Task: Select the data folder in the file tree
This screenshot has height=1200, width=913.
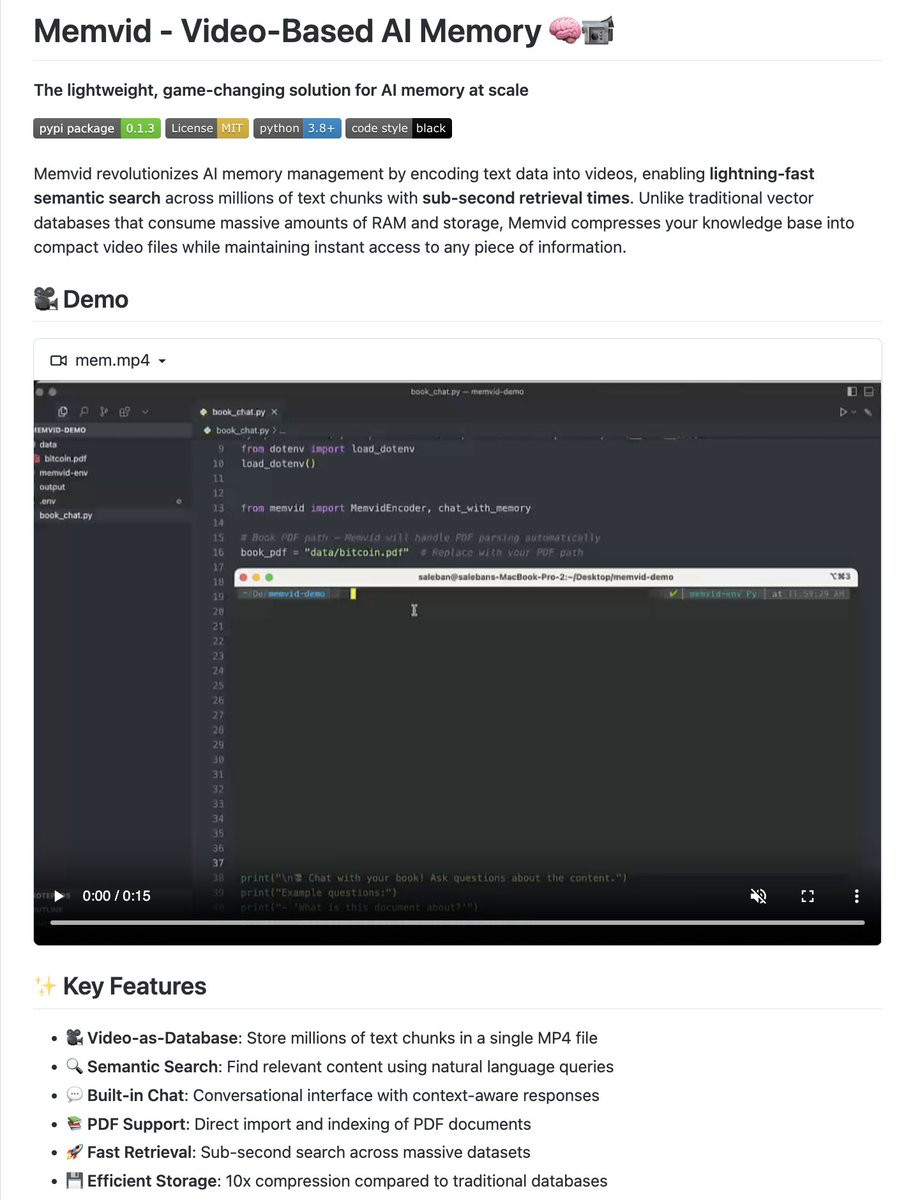Action: tap(48, 445)
